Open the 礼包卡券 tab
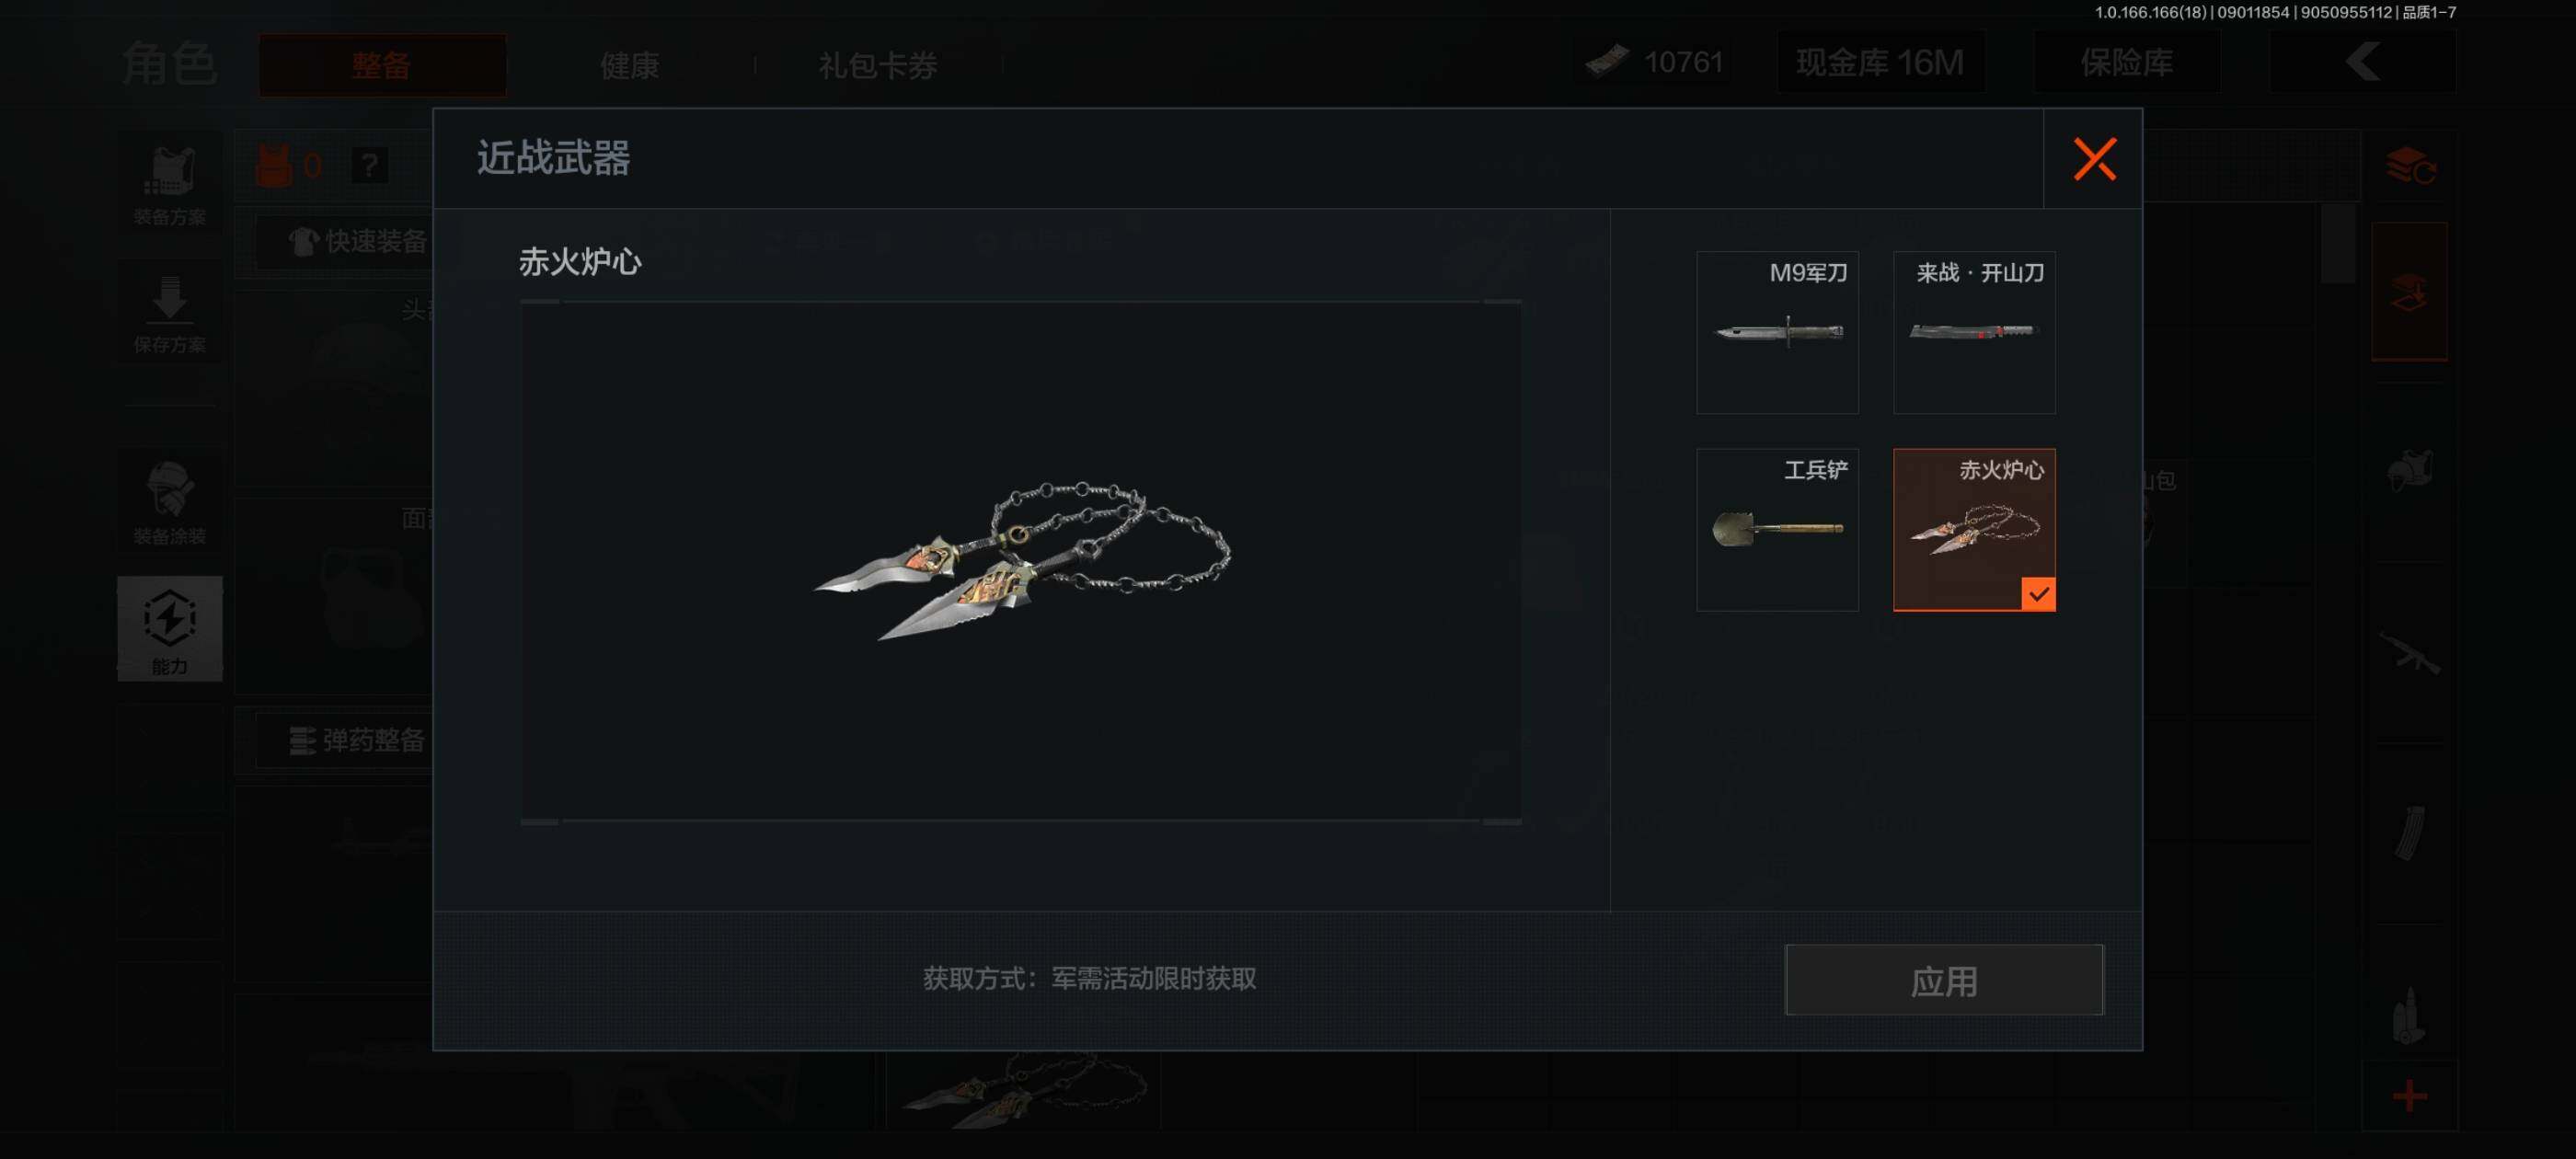This screenshot has width=2576, height=1159. [x=878, y=65]
